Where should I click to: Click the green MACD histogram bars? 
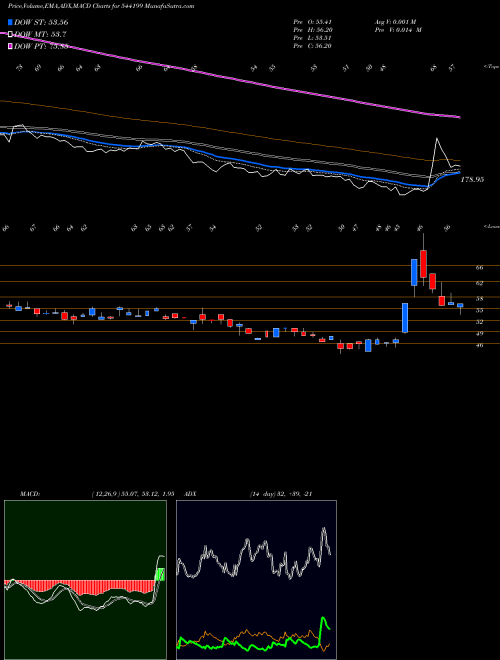[x=160, y=575]
